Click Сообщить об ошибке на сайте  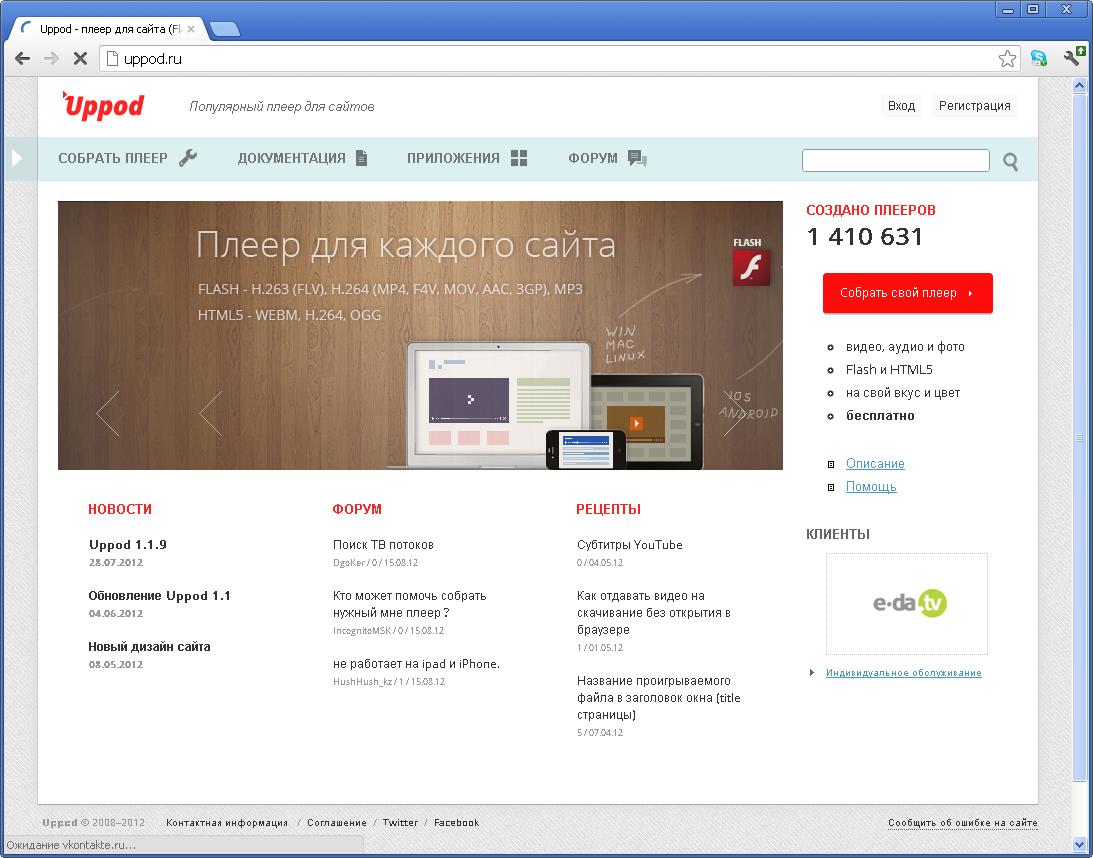click(963, 823)
